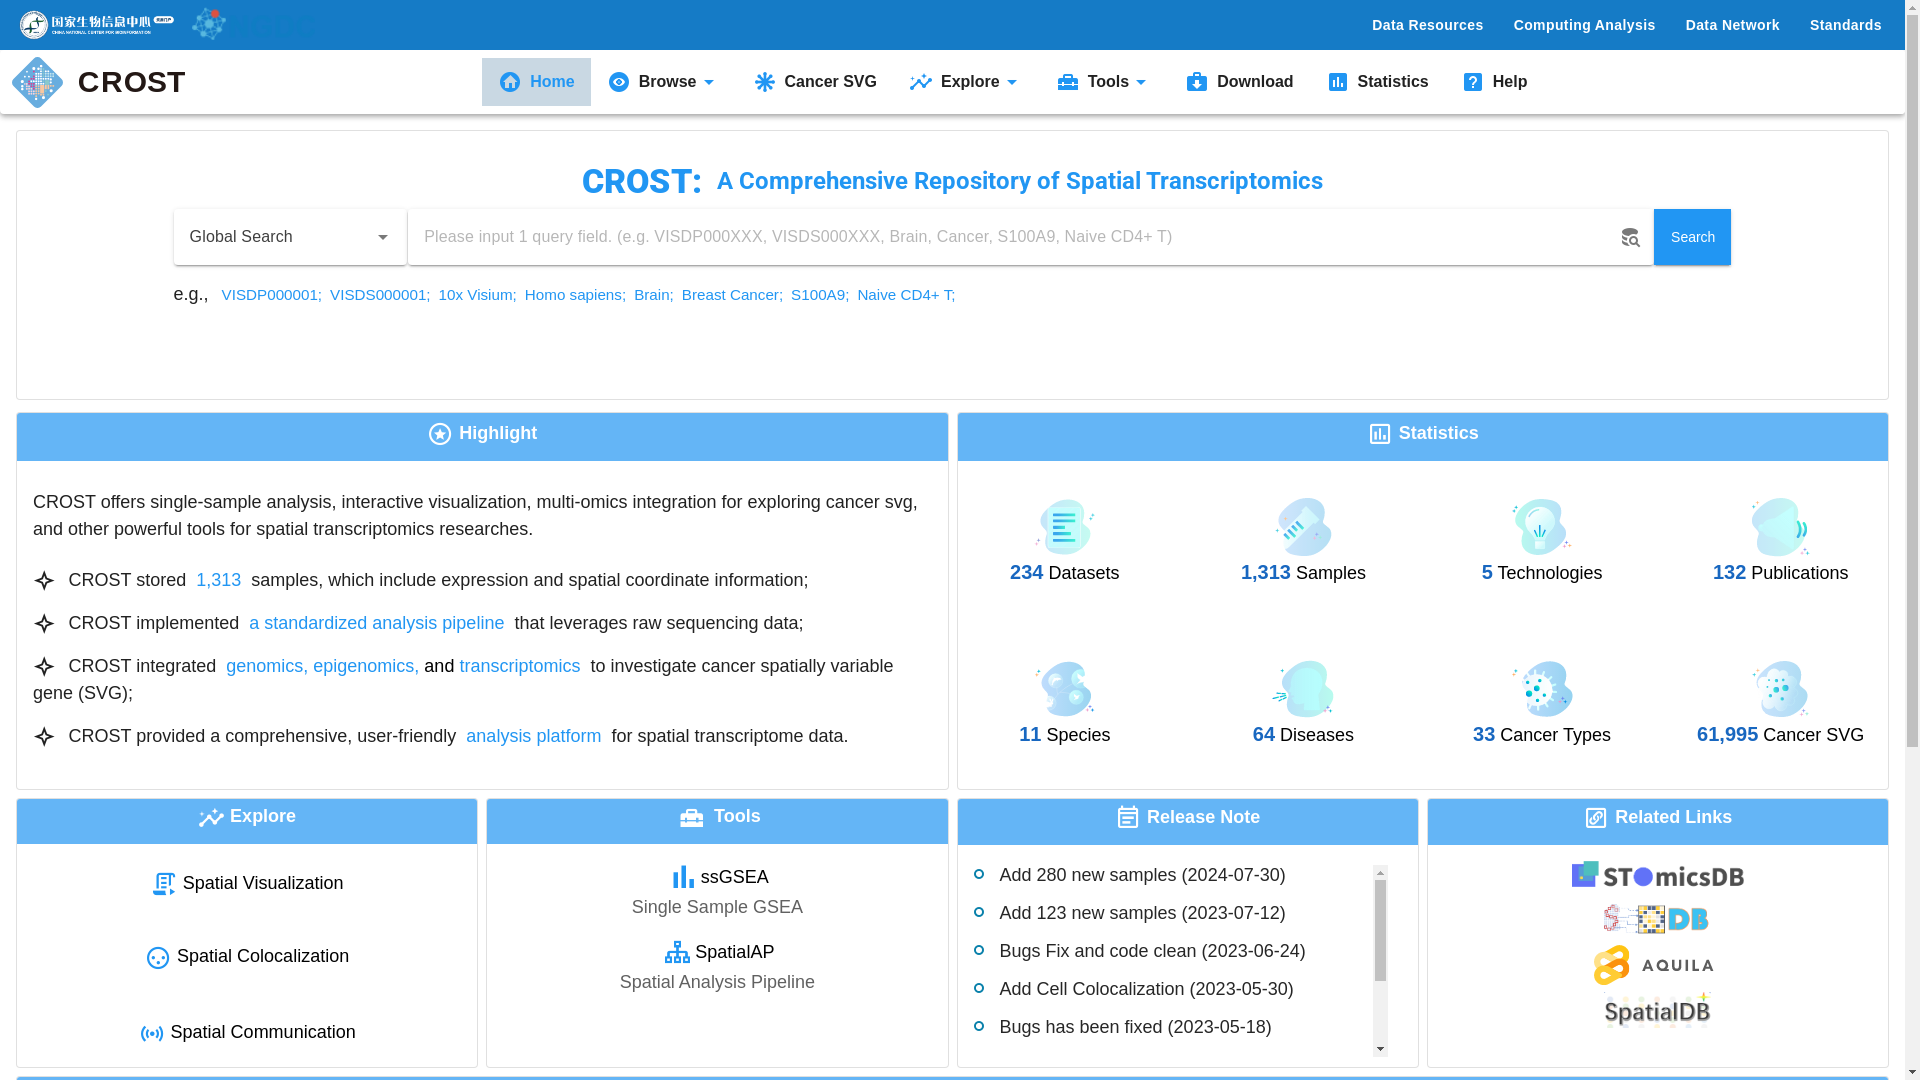1920x1080 pixels.
Task: Click the Species statistics icon
Action: (x=1064, y=689)
